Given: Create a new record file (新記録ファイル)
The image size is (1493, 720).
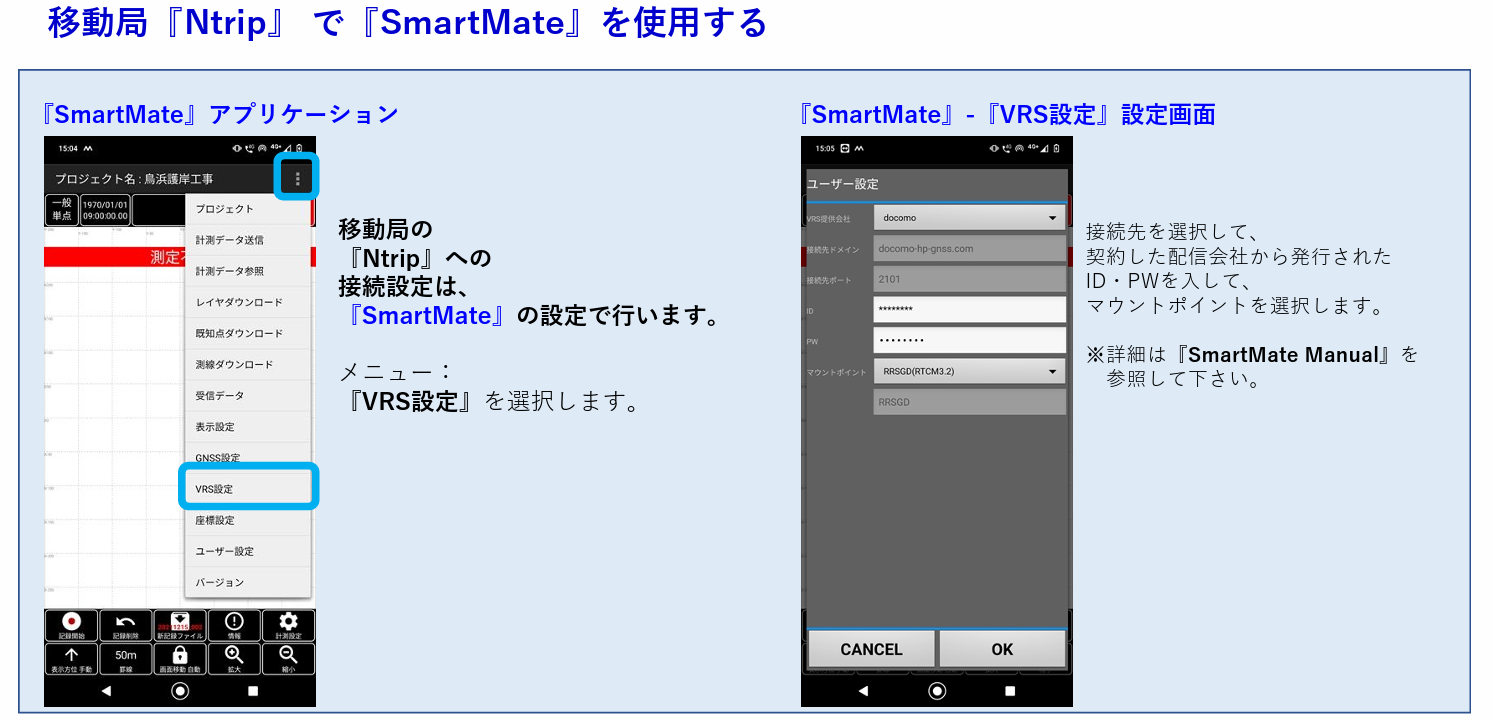Looking at the screenshot, I should tap(180, 626).
